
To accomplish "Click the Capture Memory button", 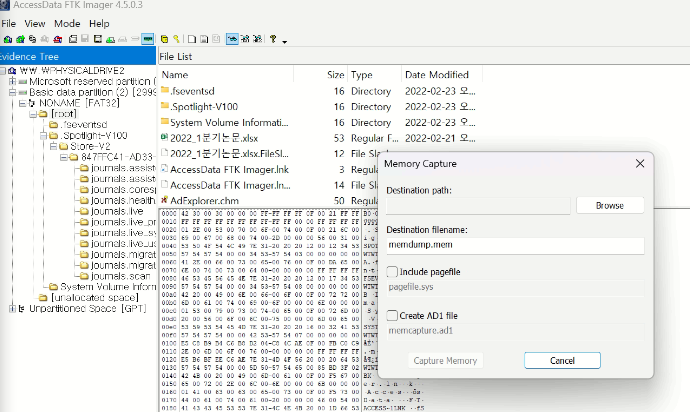I will (x=445, y=360).
